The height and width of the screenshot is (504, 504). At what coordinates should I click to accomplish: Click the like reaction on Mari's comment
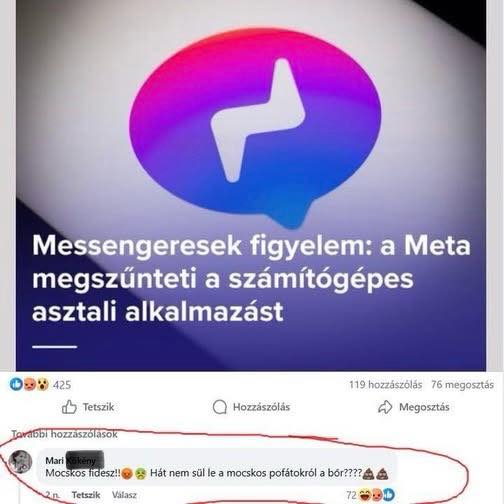pos(388,495)
